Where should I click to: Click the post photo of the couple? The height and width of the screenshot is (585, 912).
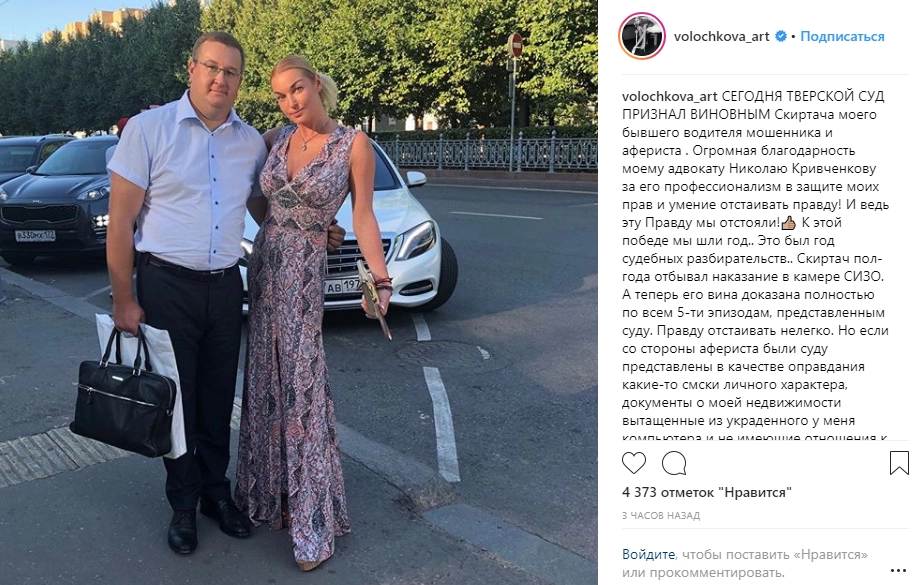pyautogui.click(x=299, y=292)
